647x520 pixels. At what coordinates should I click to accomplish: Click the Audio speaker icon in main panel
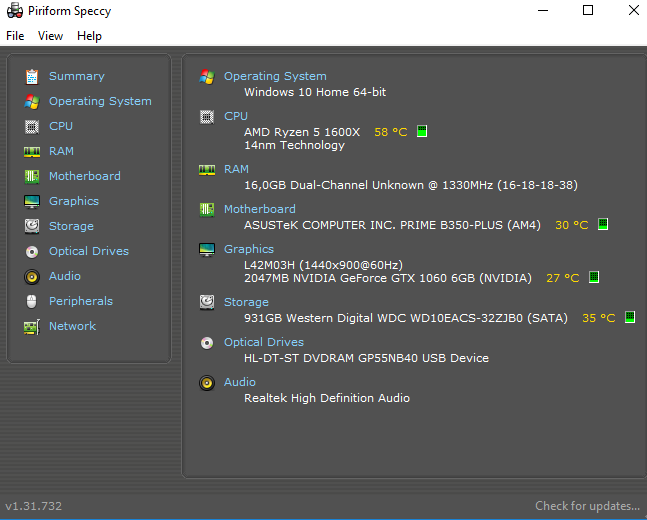click(207, 383)
